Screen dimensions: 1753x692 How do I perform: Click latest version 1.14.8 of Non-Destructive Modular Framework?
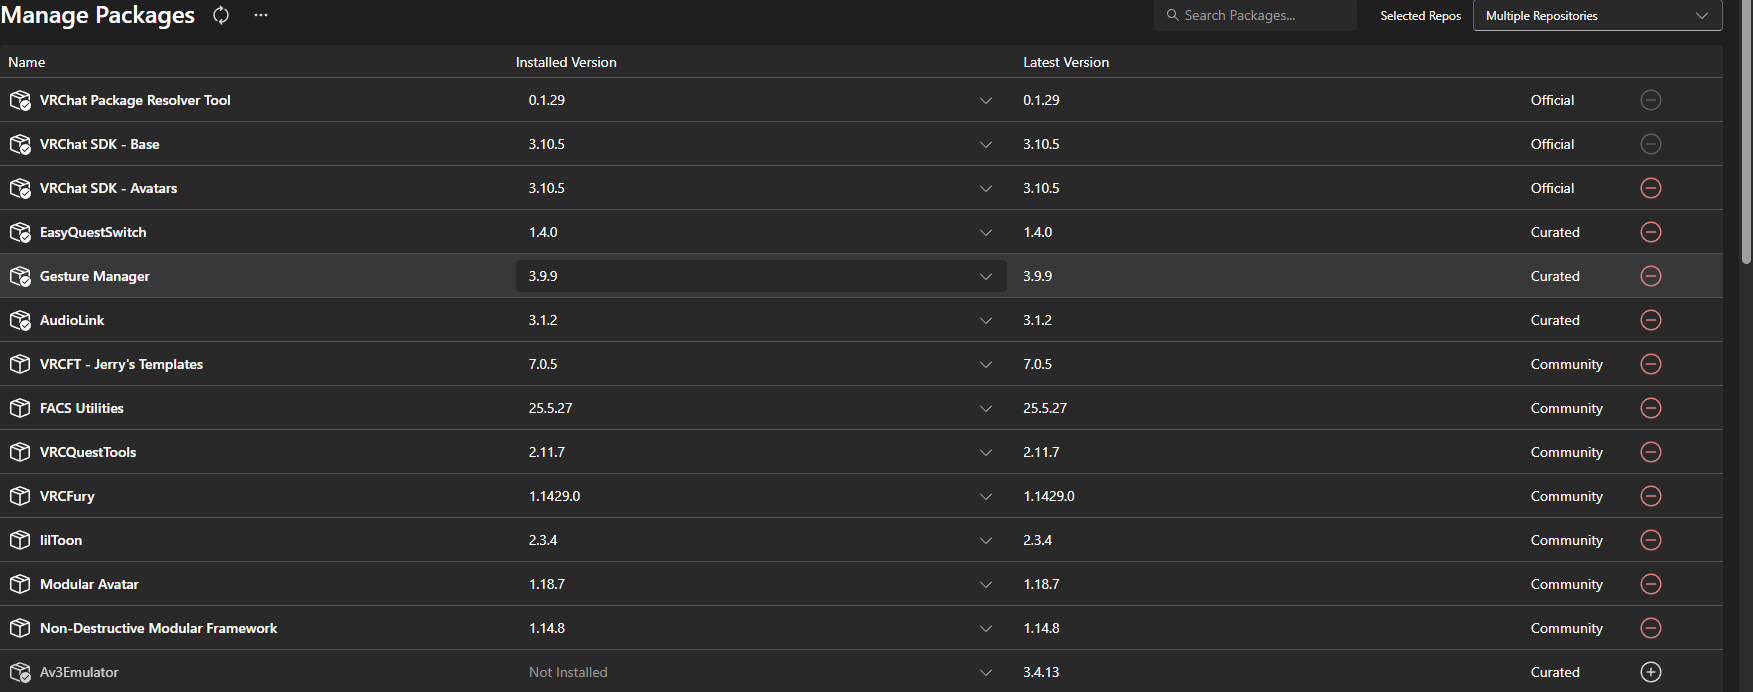pyautogui.click(x=1041, y=628)
